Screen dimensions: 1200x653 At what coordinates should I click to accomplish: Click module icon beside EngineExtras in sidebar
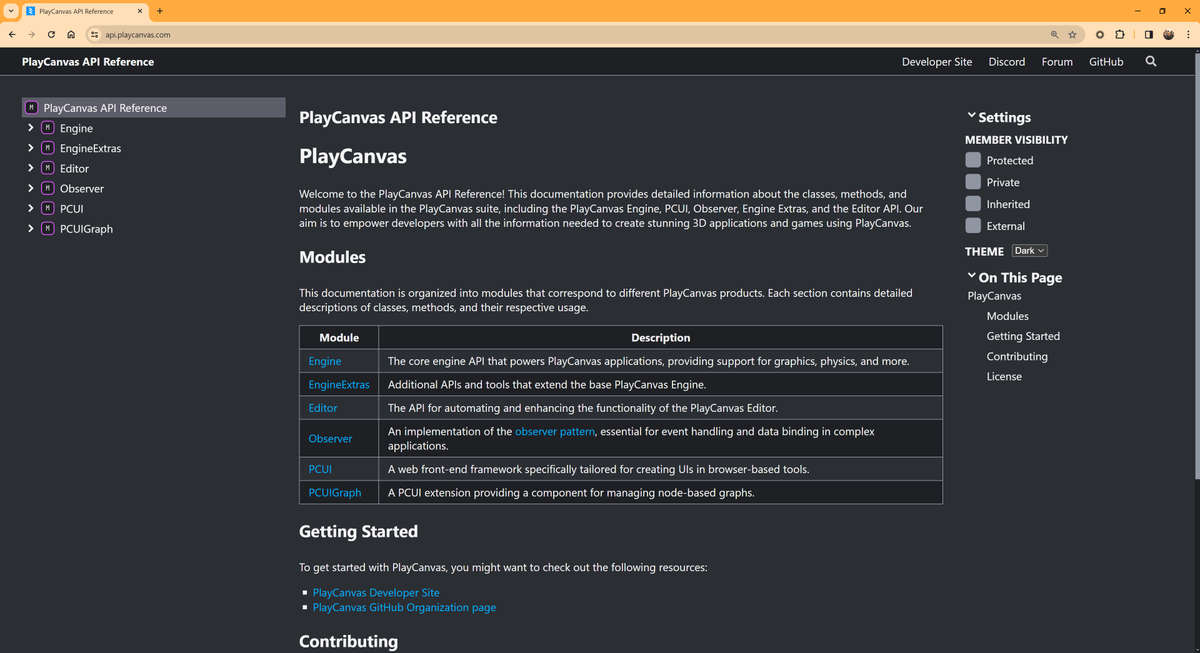[x=48, y=148]
